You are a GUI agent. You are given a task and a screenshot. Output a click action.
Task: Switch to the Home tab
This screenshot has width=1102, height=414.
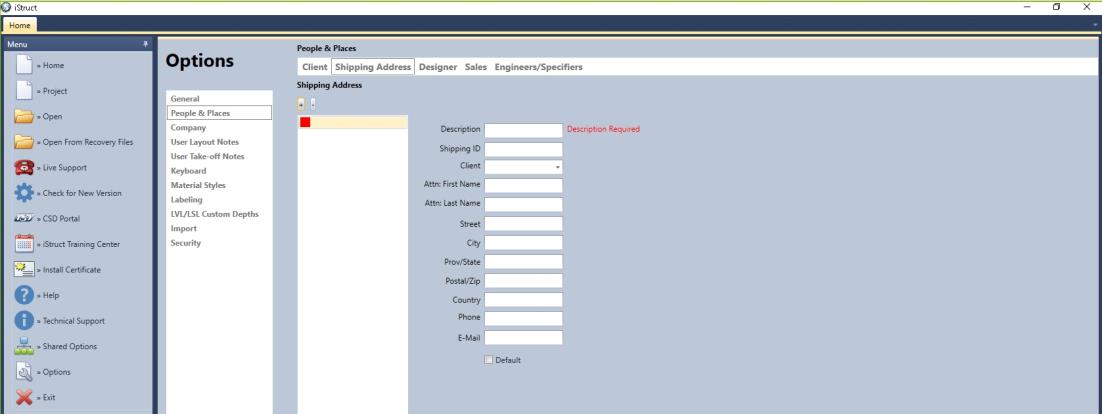(x=20, y=25)
